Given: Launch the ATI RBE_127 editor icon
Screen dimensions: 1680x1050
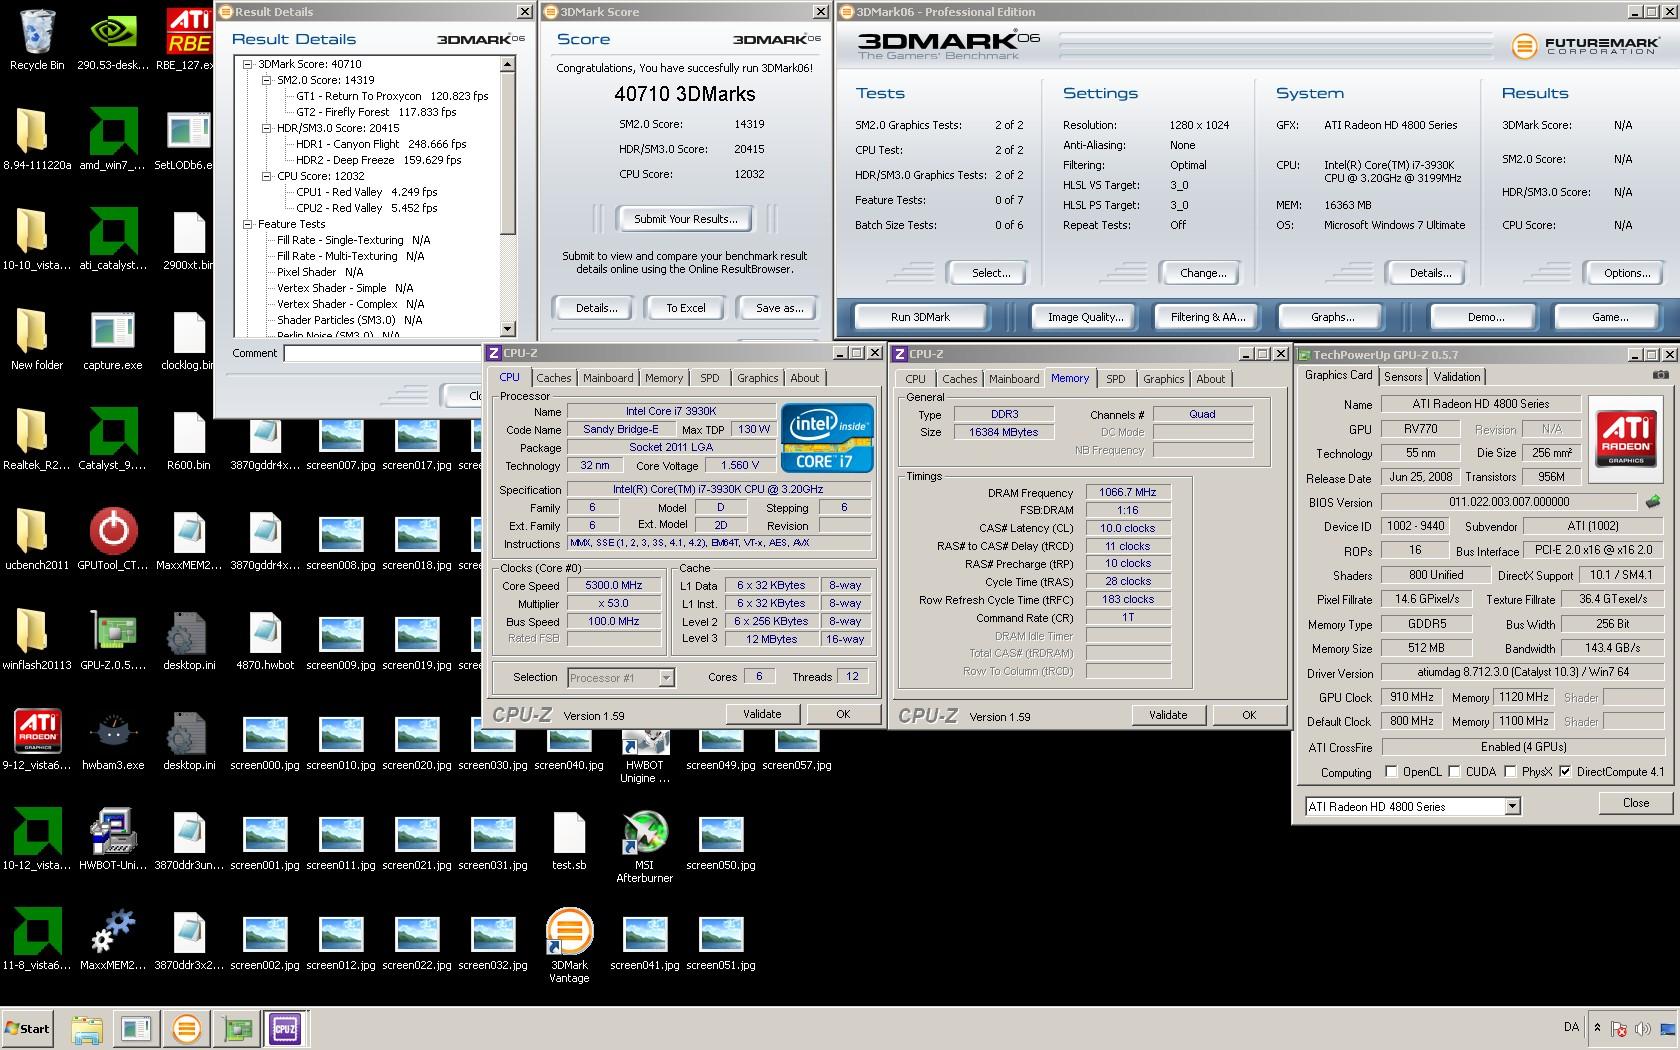Looking at the screenshot, I should [189, 40].
